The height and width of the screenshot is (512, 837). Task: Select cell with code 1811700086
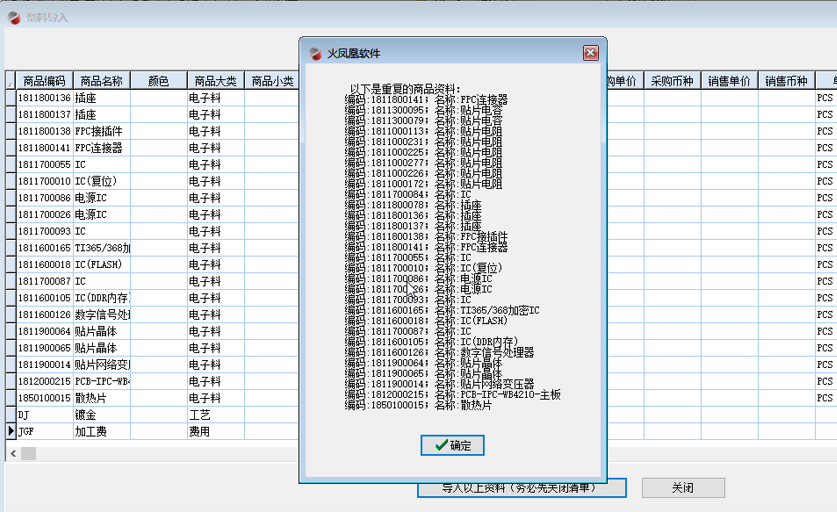44,198
